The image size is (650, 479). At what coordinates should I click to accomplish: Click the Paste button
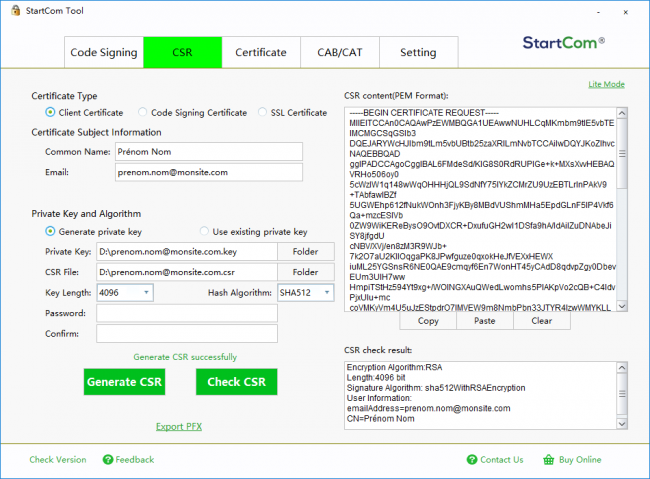(x=485, y=321)
